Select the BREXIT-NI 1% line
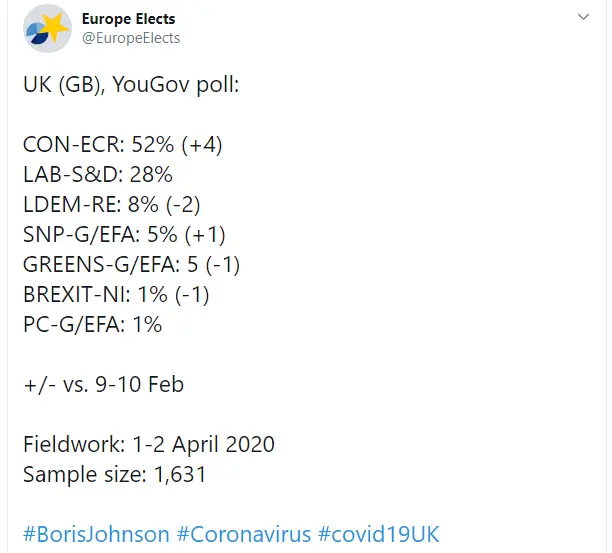Viewport: 612px width, 553px height. tap(116, 294)
